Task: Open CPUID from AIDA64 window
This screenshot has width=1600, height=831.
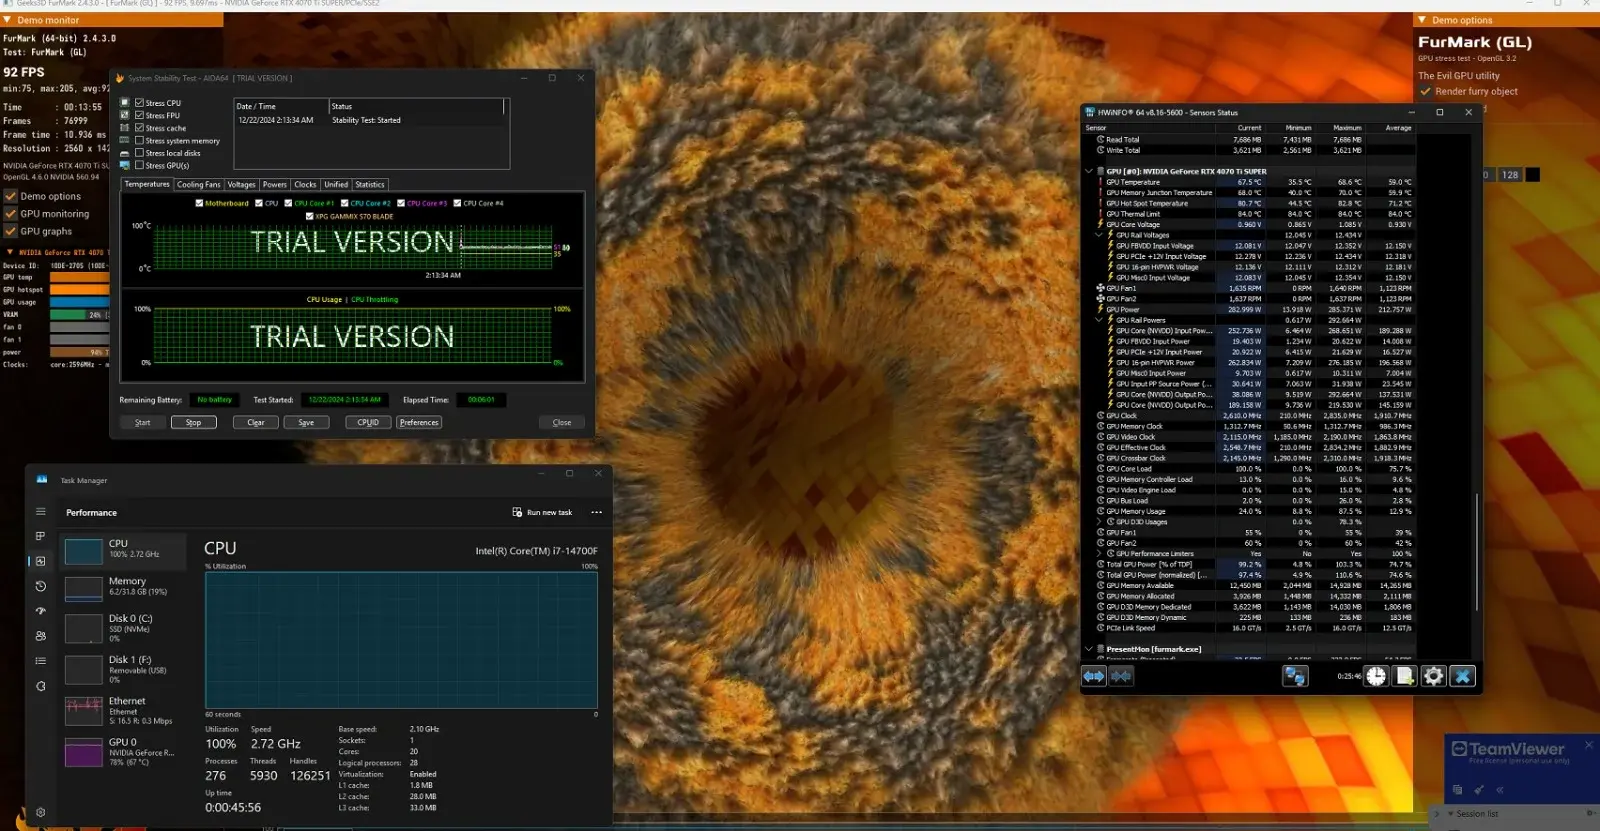Action: click(x=368, y=423)
